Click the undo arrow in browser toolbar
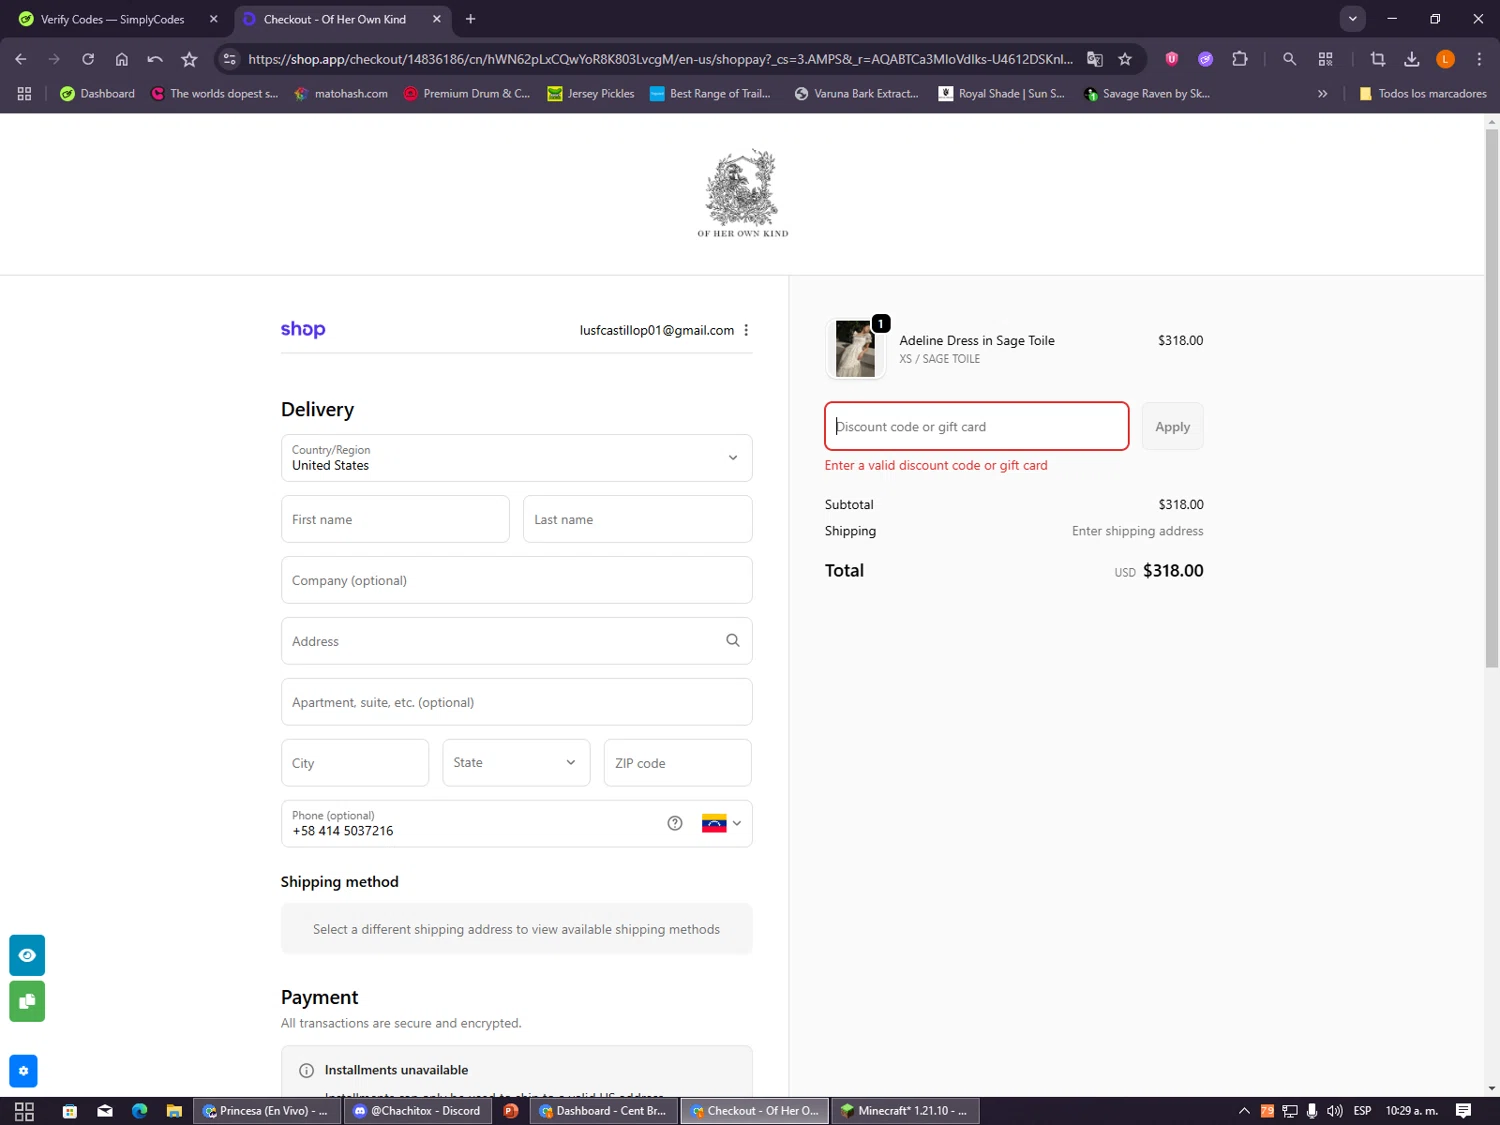This screenshot has width=1500, height=1125. tap(155, 59)
